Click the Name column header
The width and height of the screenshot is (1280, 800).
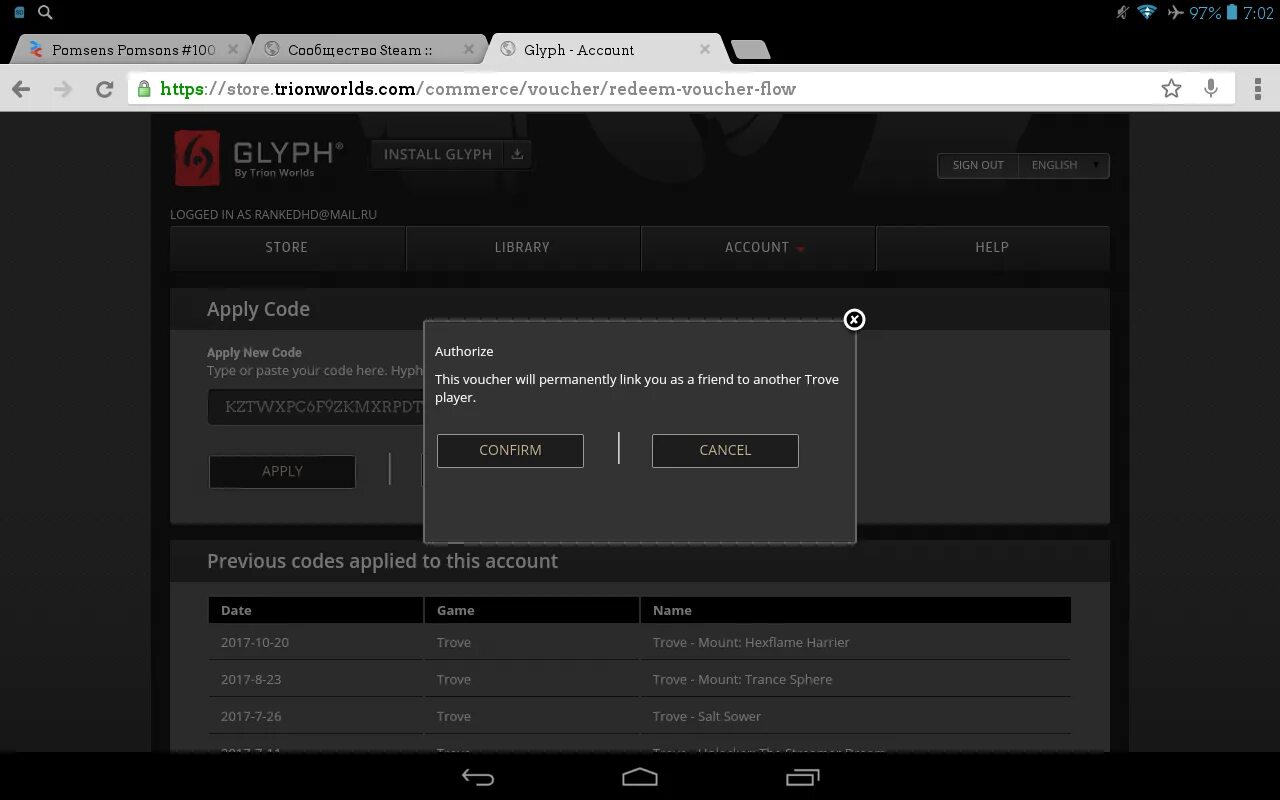coord(856,610)
